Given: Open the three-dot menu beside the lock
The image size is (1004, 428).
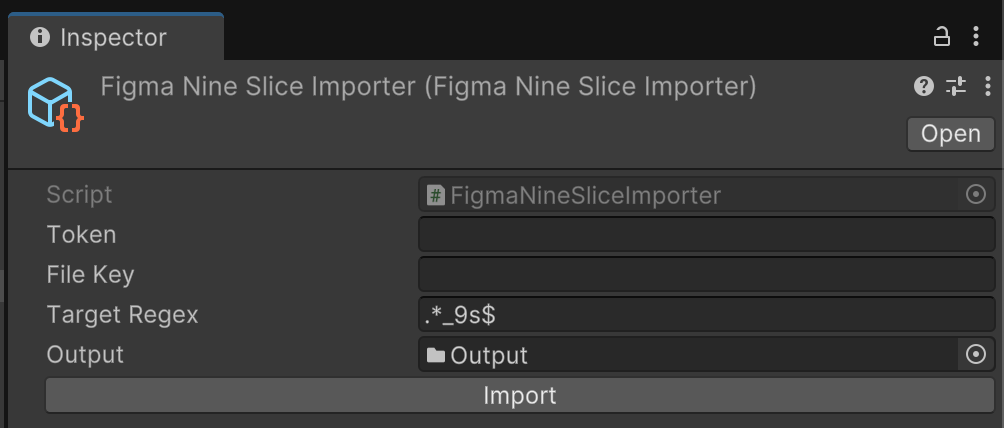Looking at the screenshot, I should point(976,37).
